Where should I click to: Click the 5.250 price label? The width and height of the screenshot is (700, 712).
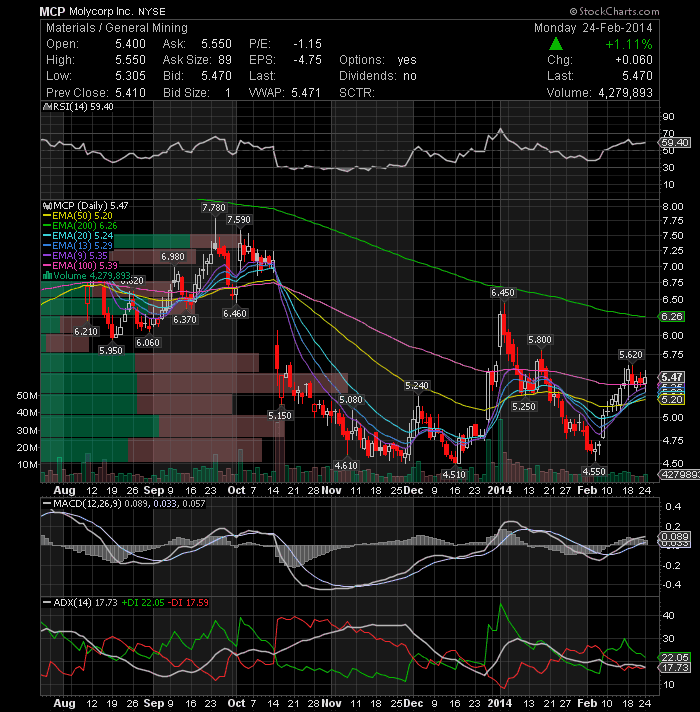pyautogui.click(x=524, y=406)
